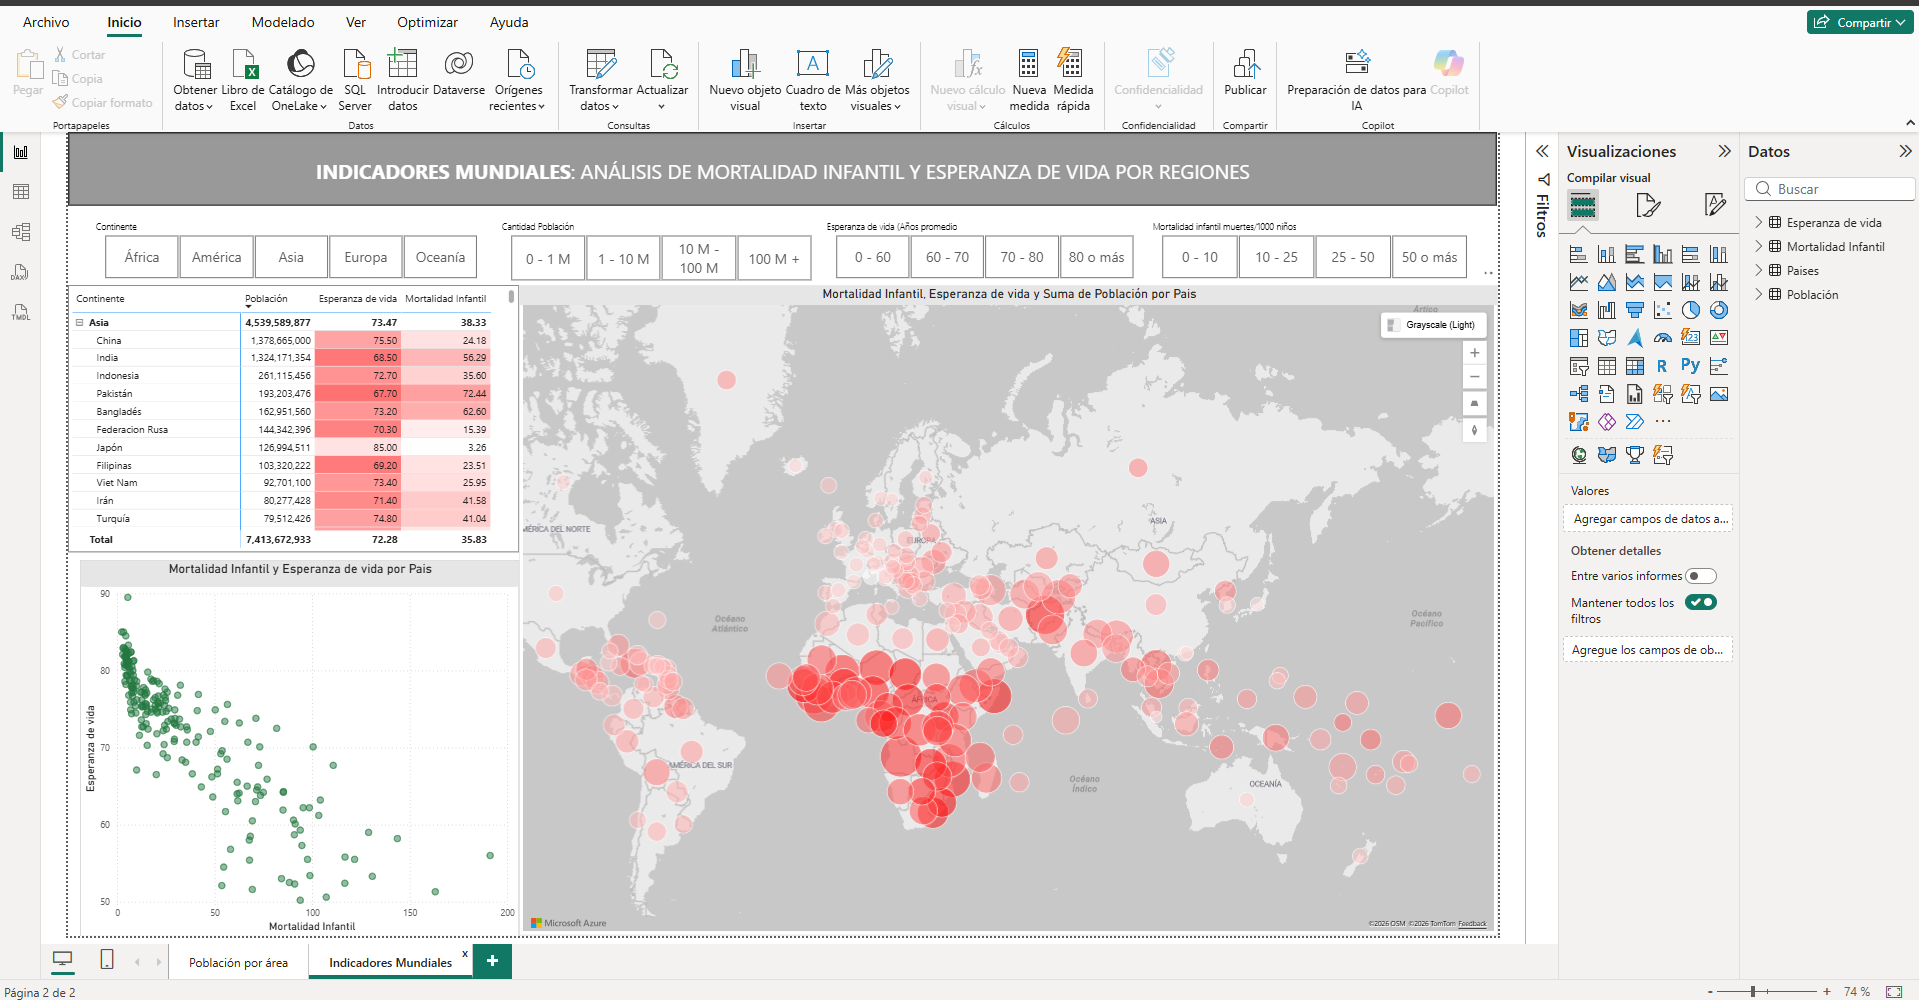1919x1000 pixels.
Task: Open 'Obtener datos' dropdown
Action: [x=194, y=98]
